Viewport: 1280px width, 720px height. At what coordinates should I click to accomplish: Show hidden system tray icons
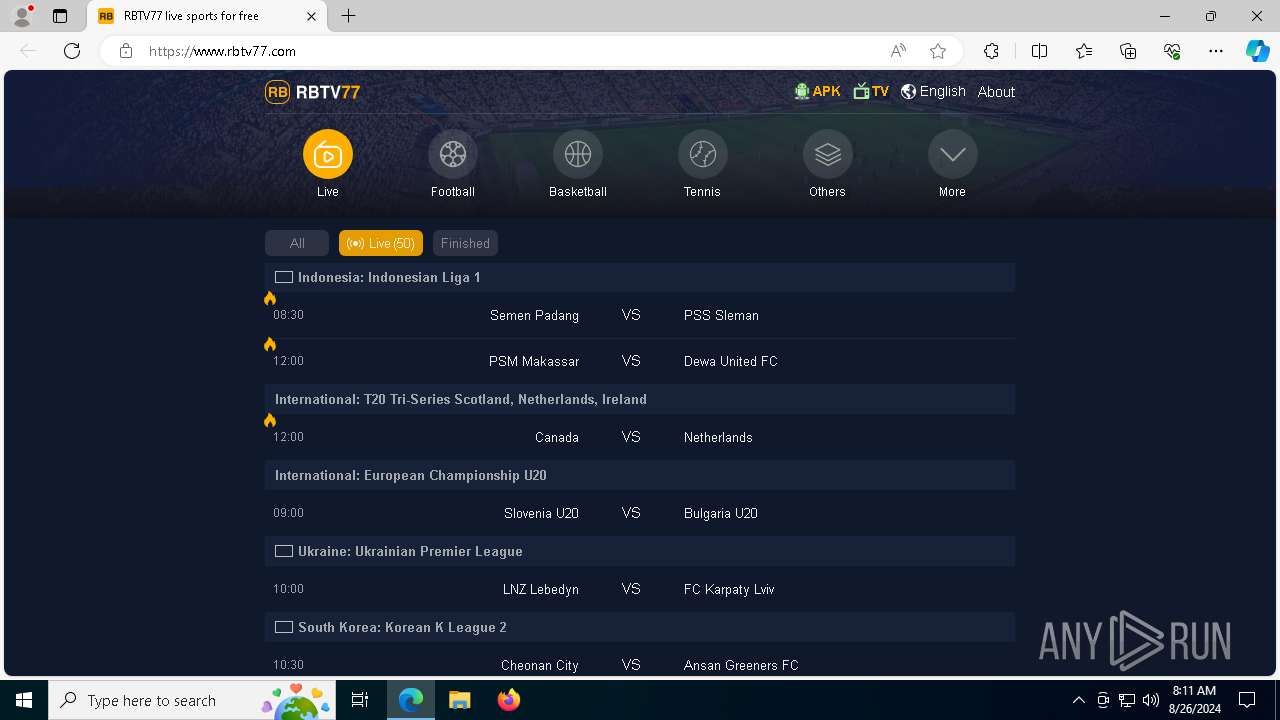tap(1078, 700)
